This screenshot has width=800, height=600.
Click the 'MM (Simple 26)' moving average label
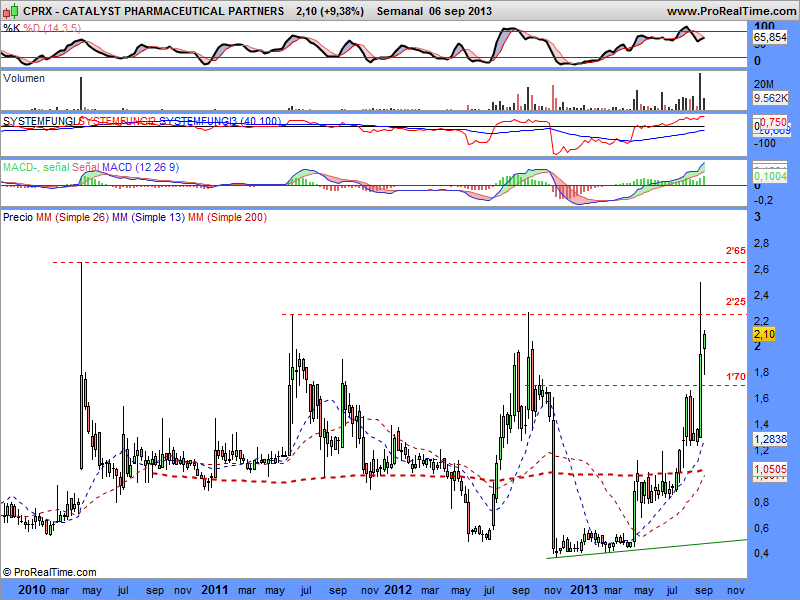point(72,217)
